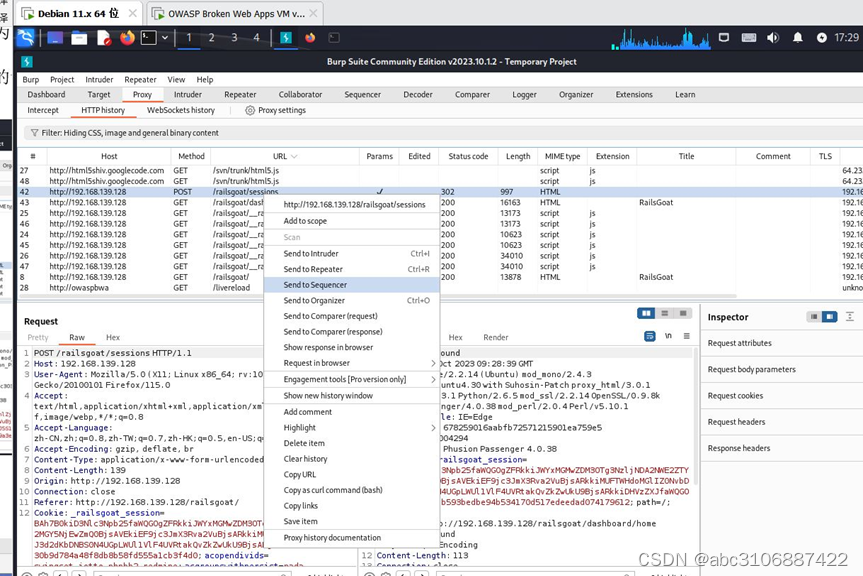The height and width of the screenshot is (576, 863).
Task: Sort the table by the URL column arrow
Action: pyautogui.click(x=294, y=157)
